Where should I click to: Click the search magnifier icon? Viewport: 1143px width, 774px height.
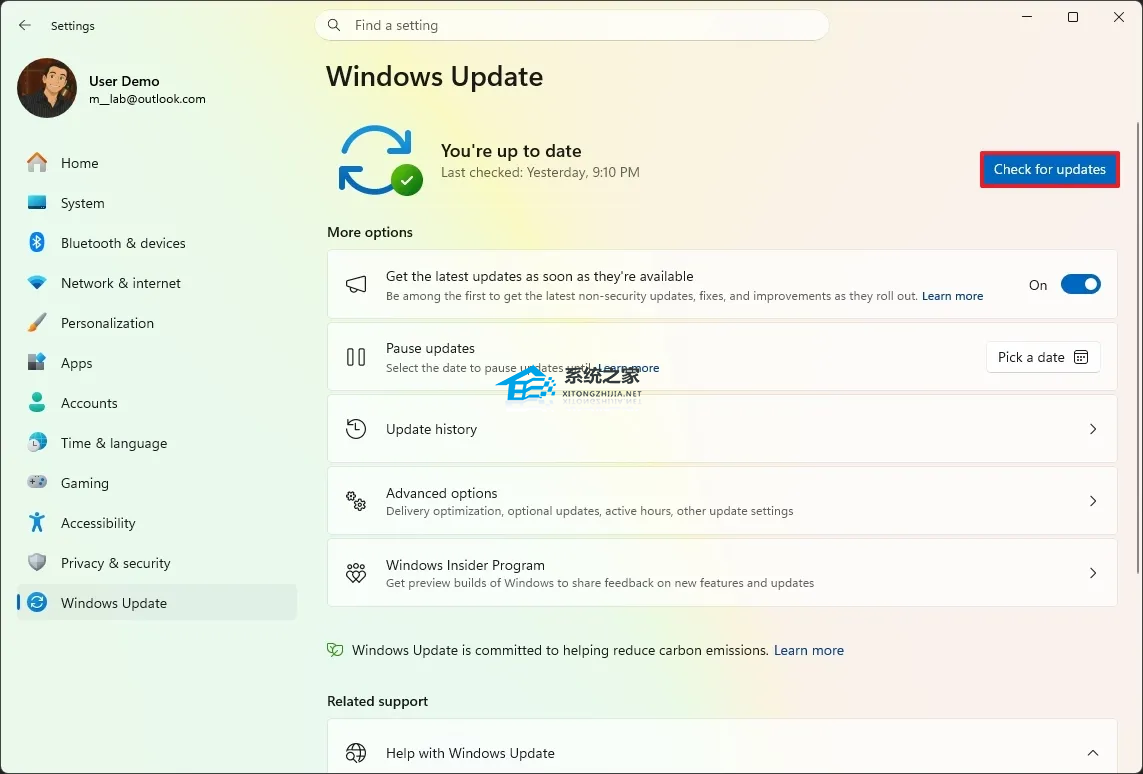pyautogui.click(x=334, y=26)
